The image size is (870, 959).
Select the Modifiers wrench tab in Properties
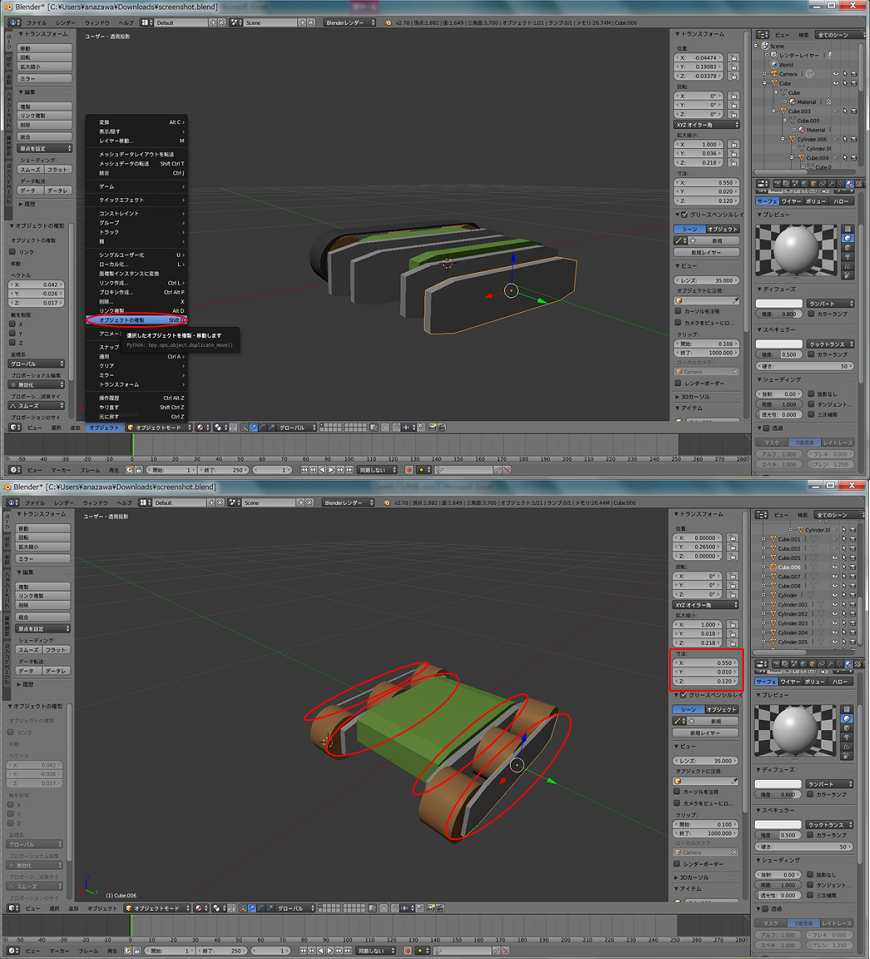(x=832, y=184)
